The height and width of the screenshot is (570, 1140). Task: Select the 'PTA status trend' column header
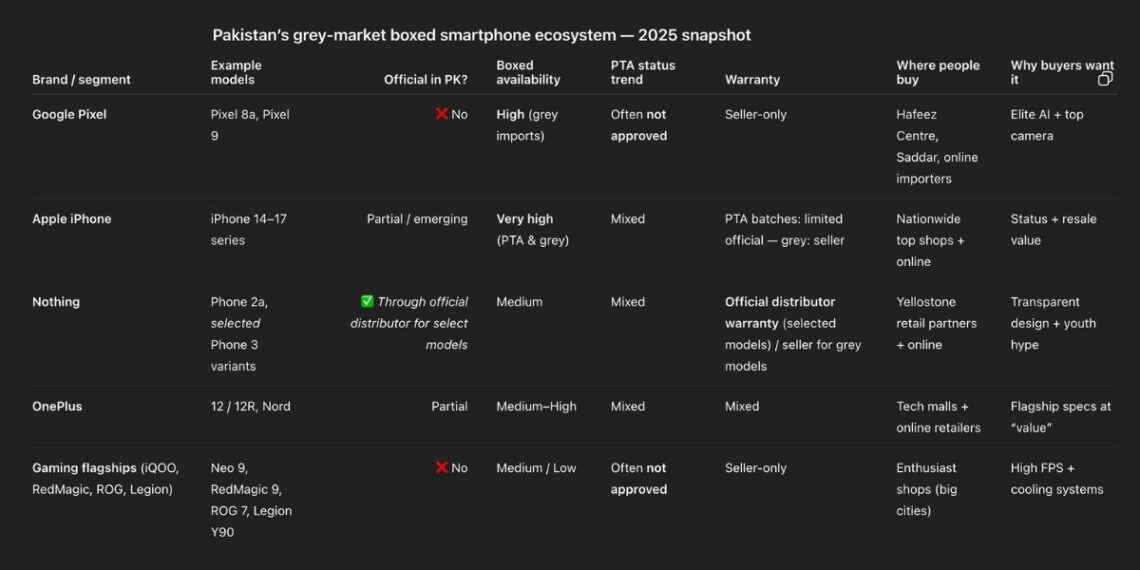(x=643, y=72)
